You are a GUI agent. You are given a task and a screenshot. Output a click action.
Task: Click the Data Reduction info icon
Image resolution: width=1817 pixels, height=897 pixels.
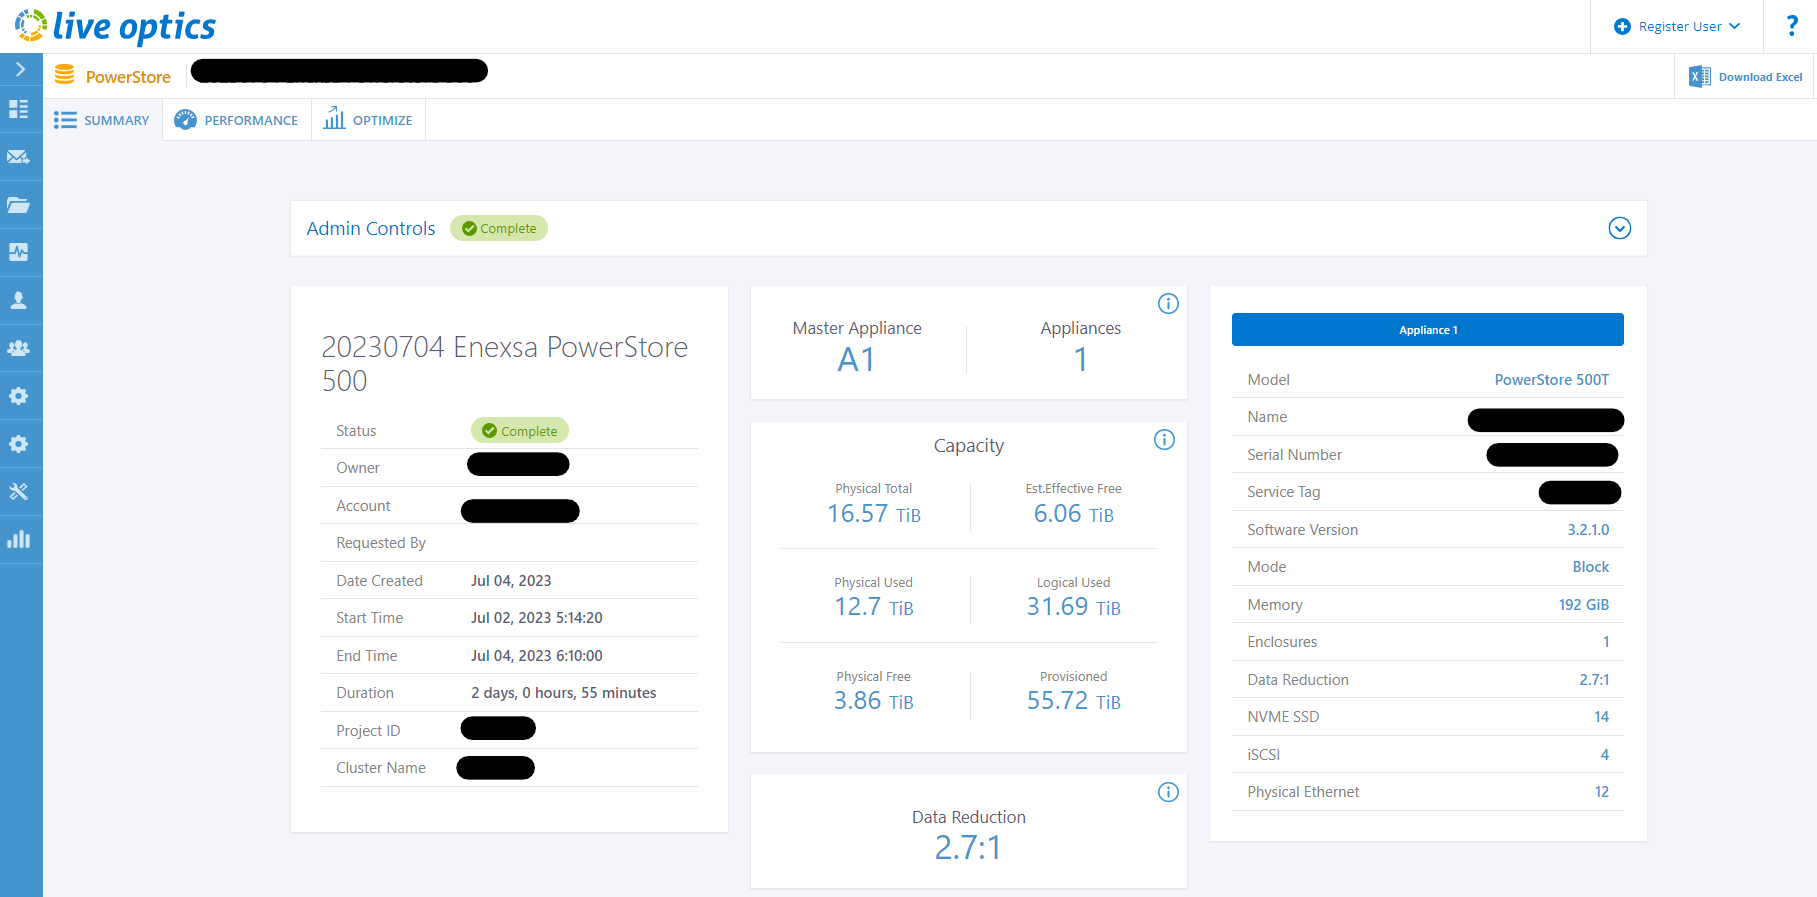pos(1168,792)
